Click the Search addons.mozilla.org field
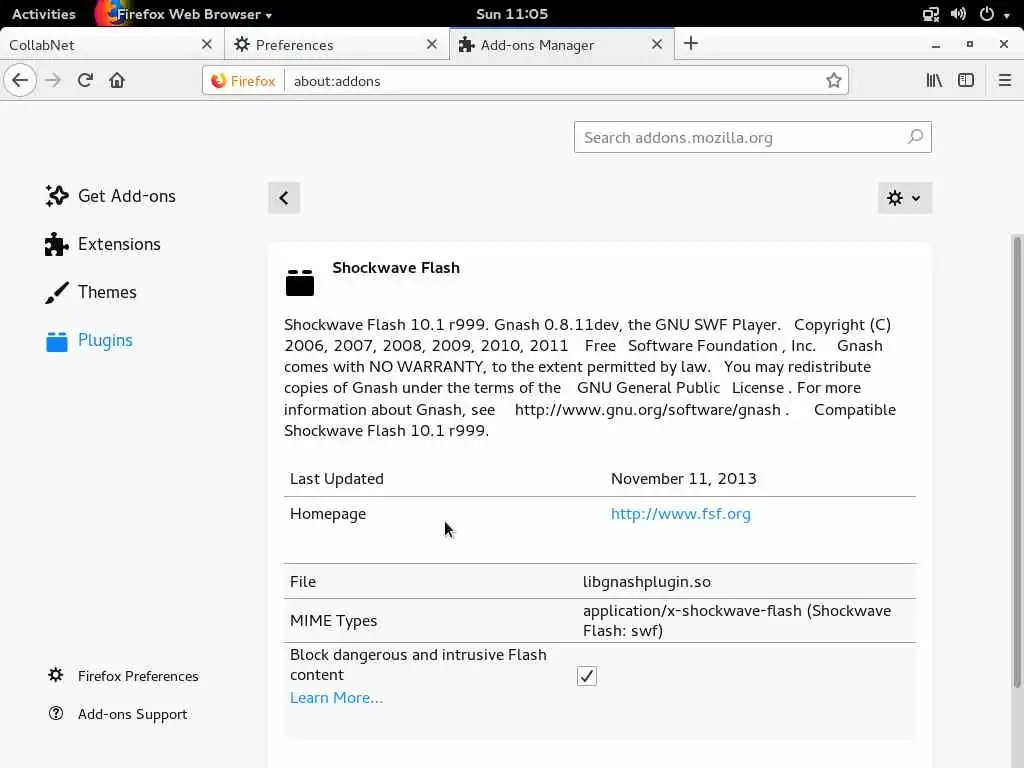The height and width of the screenshot is (768, 1024). pos(752,137)
